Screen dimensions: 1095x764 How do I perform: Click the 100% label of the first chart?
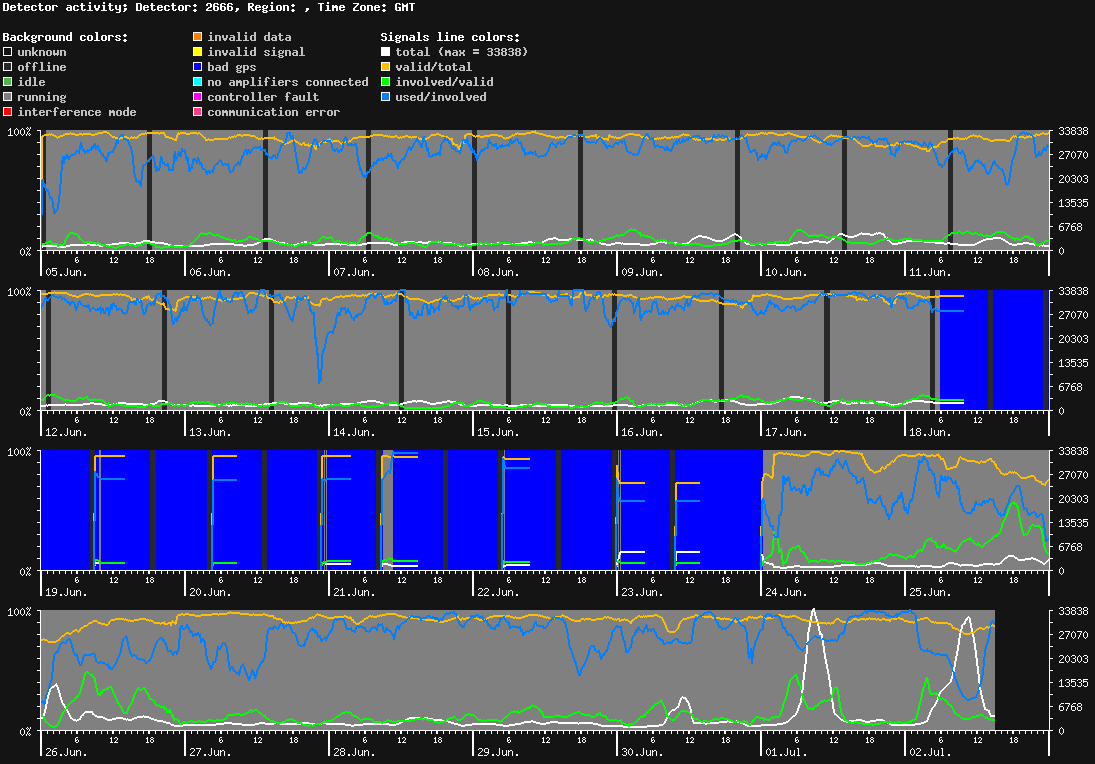pos(20,132)
